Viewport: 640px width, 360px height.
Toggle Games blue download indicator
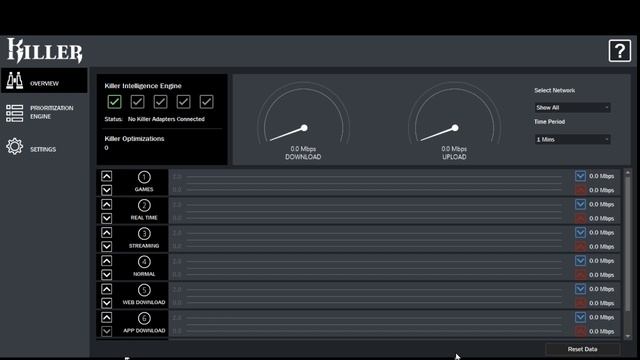[x=580, y=176]
